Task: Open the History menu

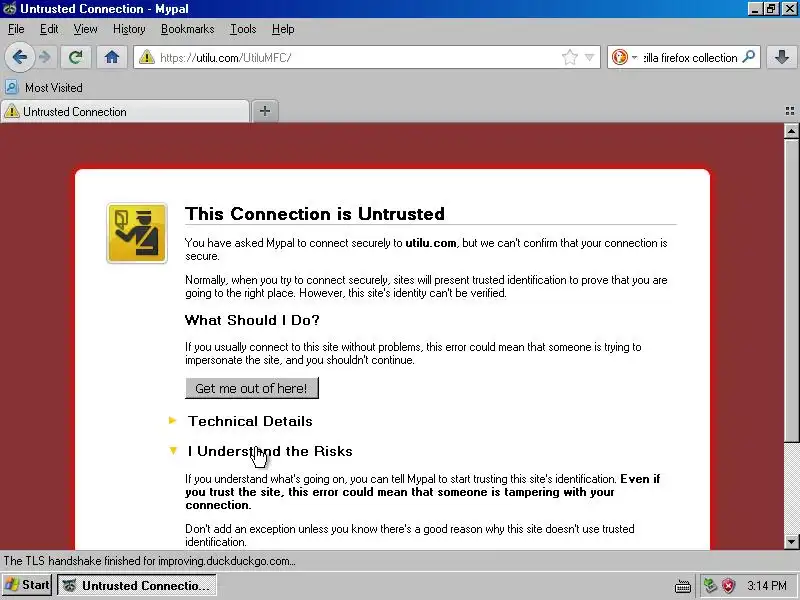Action: [x=129, y=29]
